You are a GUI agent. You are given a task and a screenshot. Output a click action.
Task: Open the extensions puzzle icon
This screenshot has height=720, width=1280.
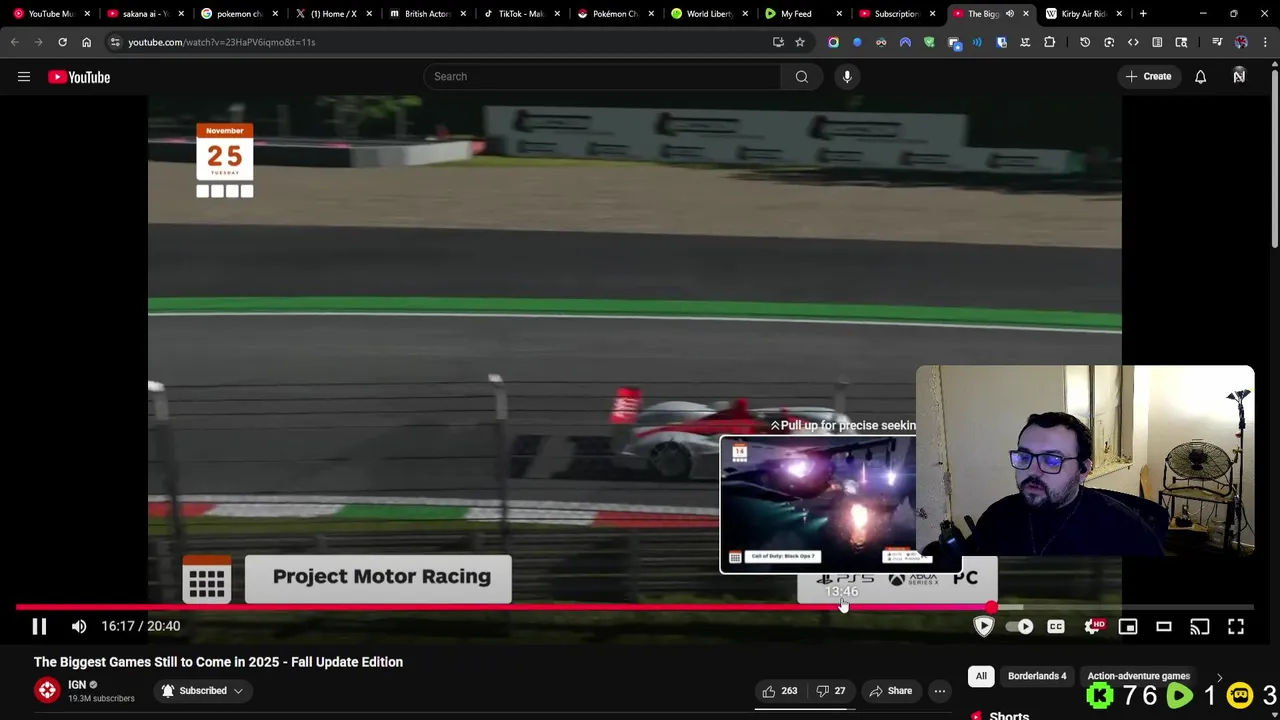[x=1049, y=42]
